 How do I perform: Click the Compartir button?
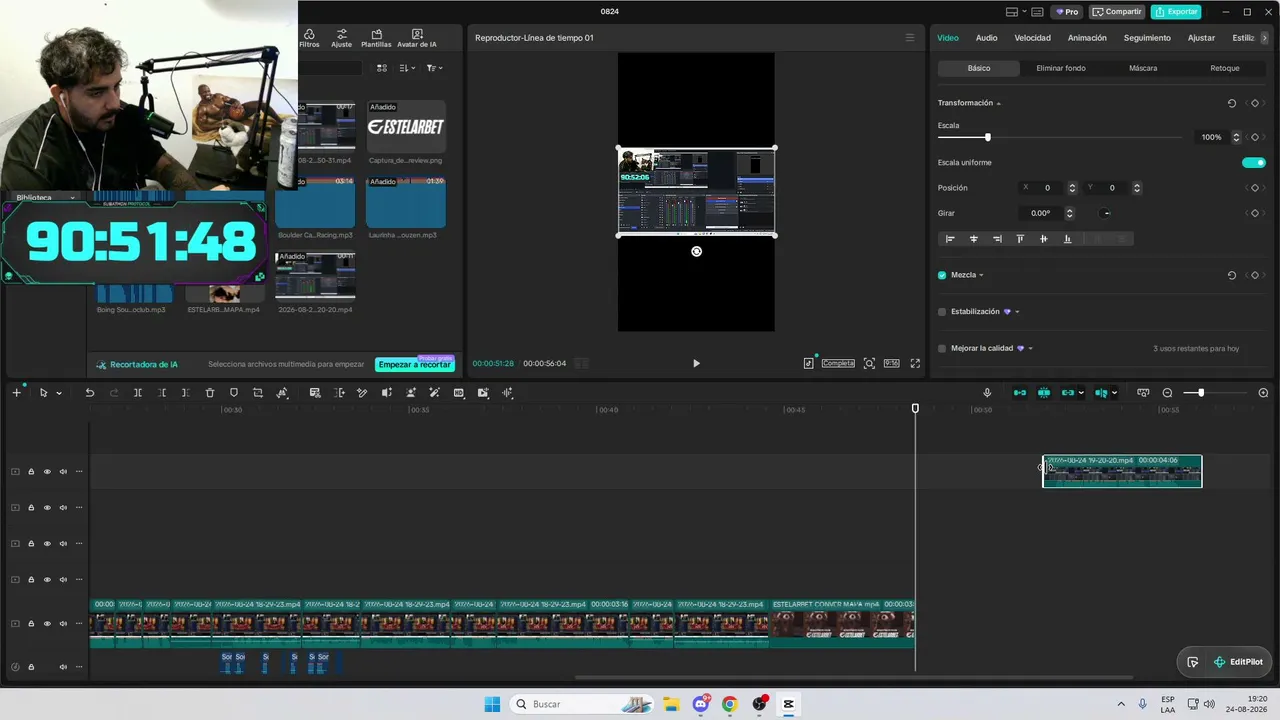(1117, 12)
